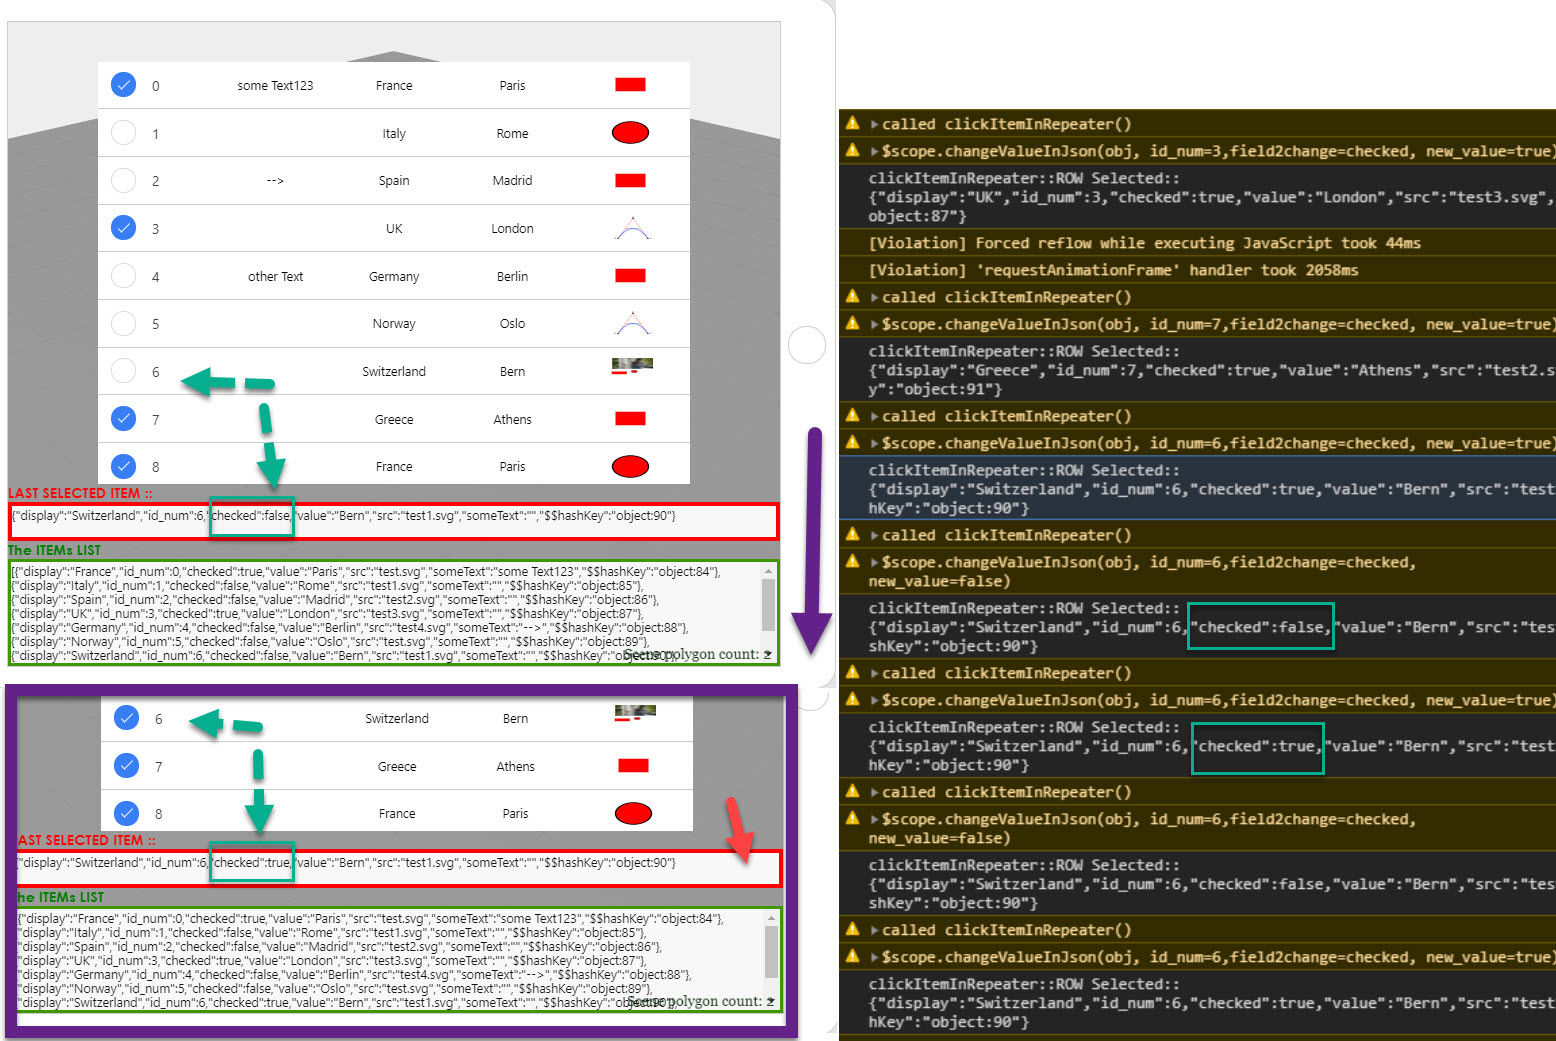The image size is (1556, 1041).
Task: Click the 'Madrid' value in the Spain row
Action: pos(512,180)
